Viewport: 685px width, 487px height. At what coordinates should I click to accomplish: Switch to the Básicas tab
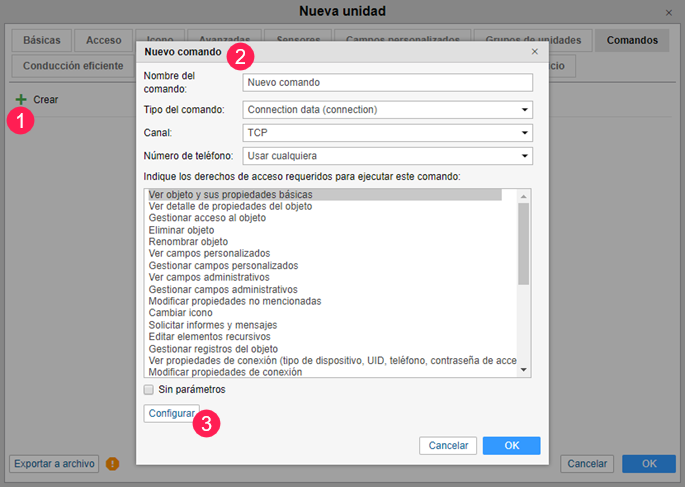coord(42,41)
